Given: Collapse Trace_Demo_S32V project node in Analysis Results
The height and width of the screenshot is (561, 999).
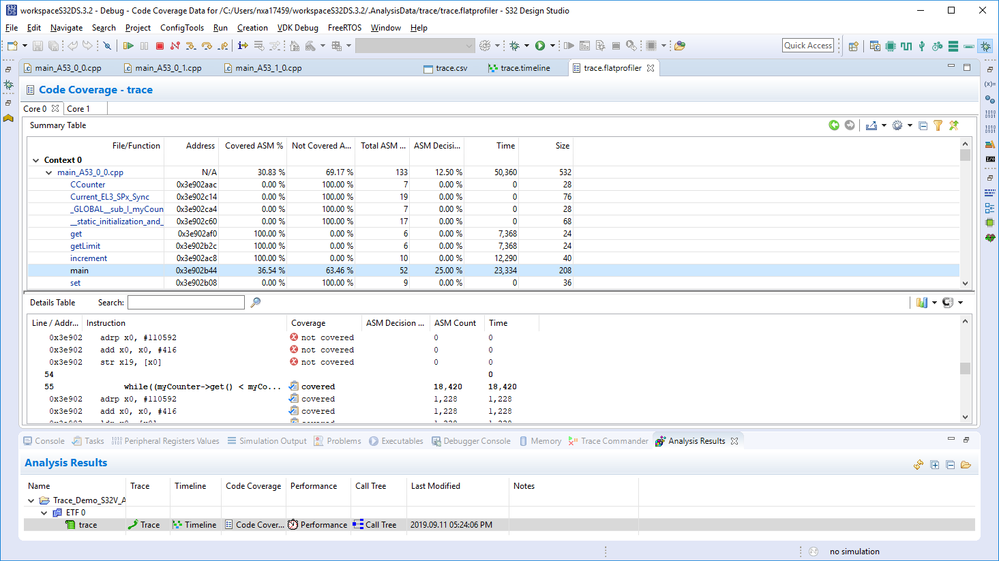Looking at the screenshot, I should [31, 501].
